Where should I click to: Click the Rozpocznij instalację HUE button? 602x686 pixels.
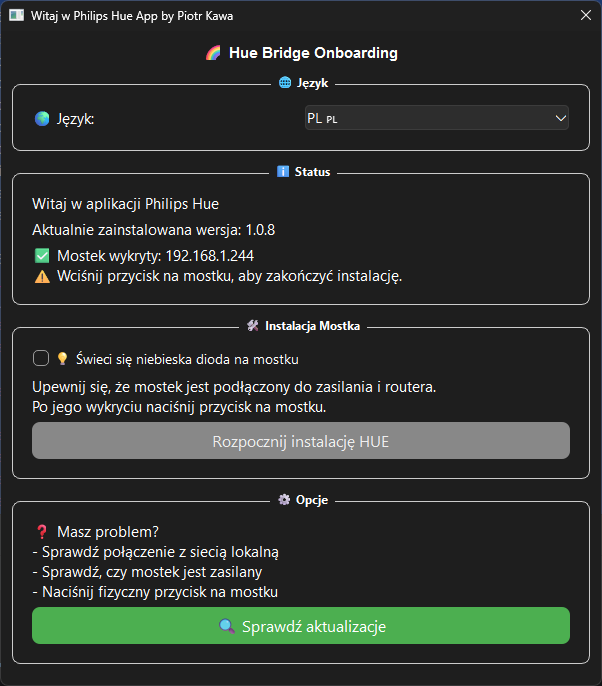click(x=301, y=441)
